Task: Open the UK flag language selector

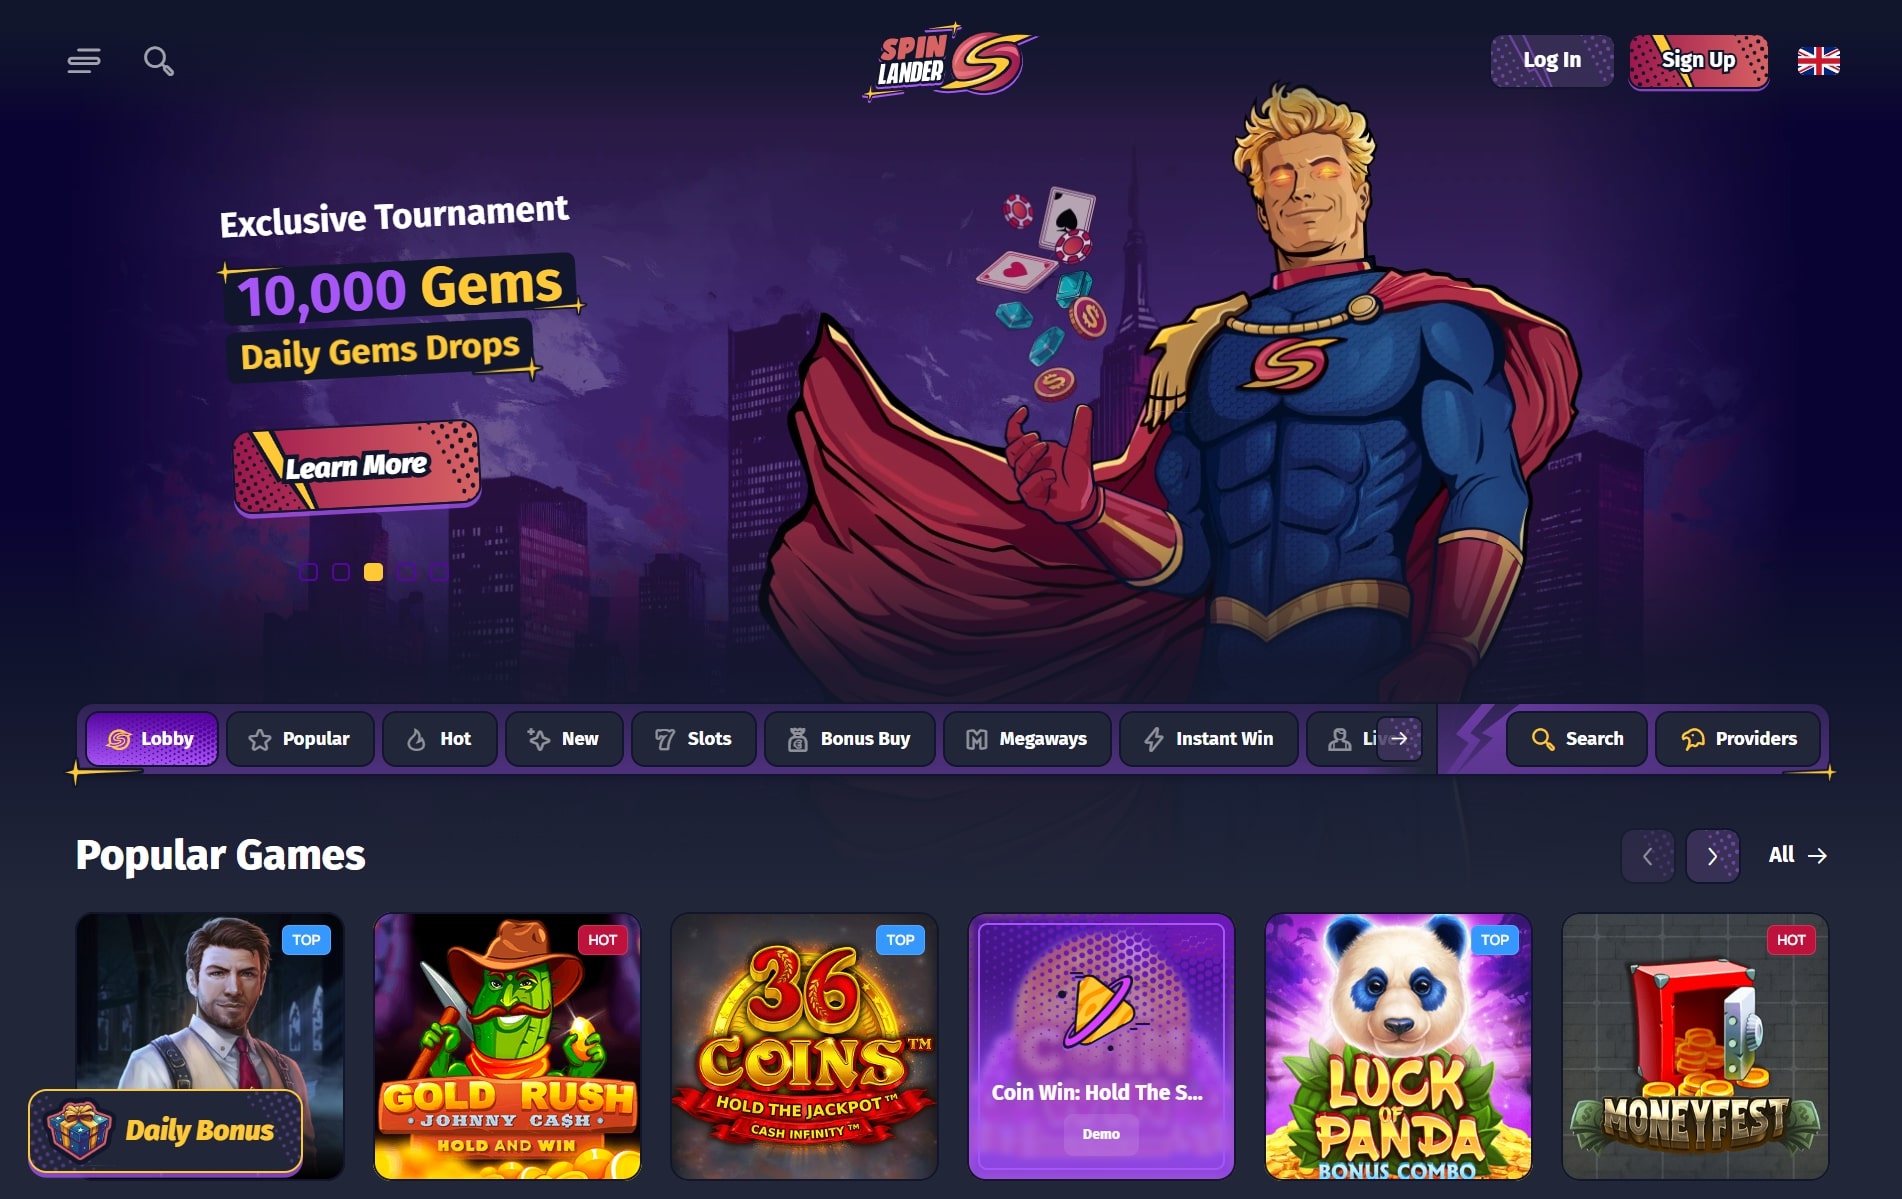Action: tap(1818, 61)
